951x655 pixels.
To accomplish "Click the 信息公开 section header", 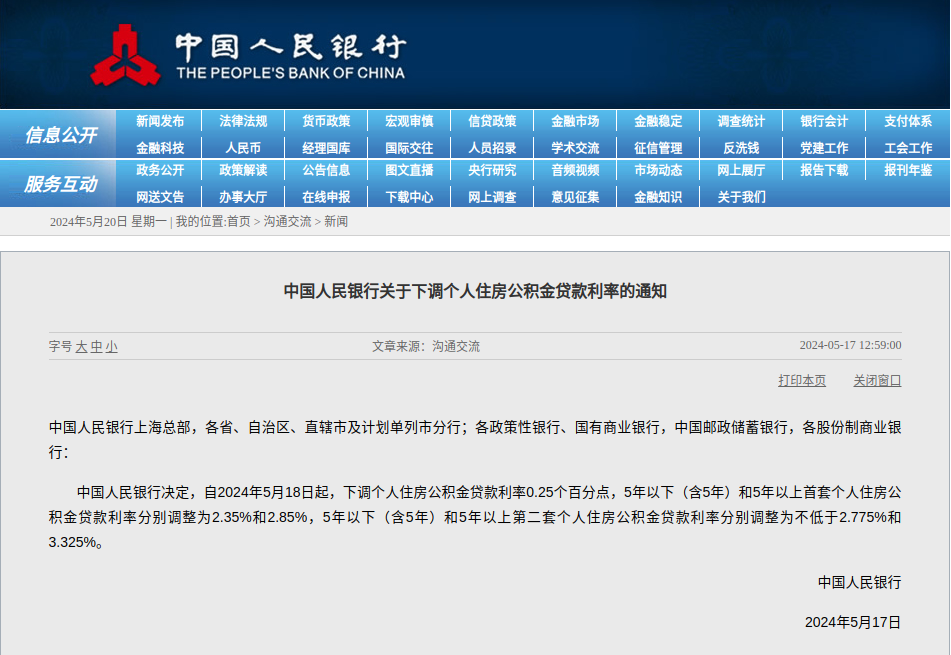I will (x=60, y=135).
